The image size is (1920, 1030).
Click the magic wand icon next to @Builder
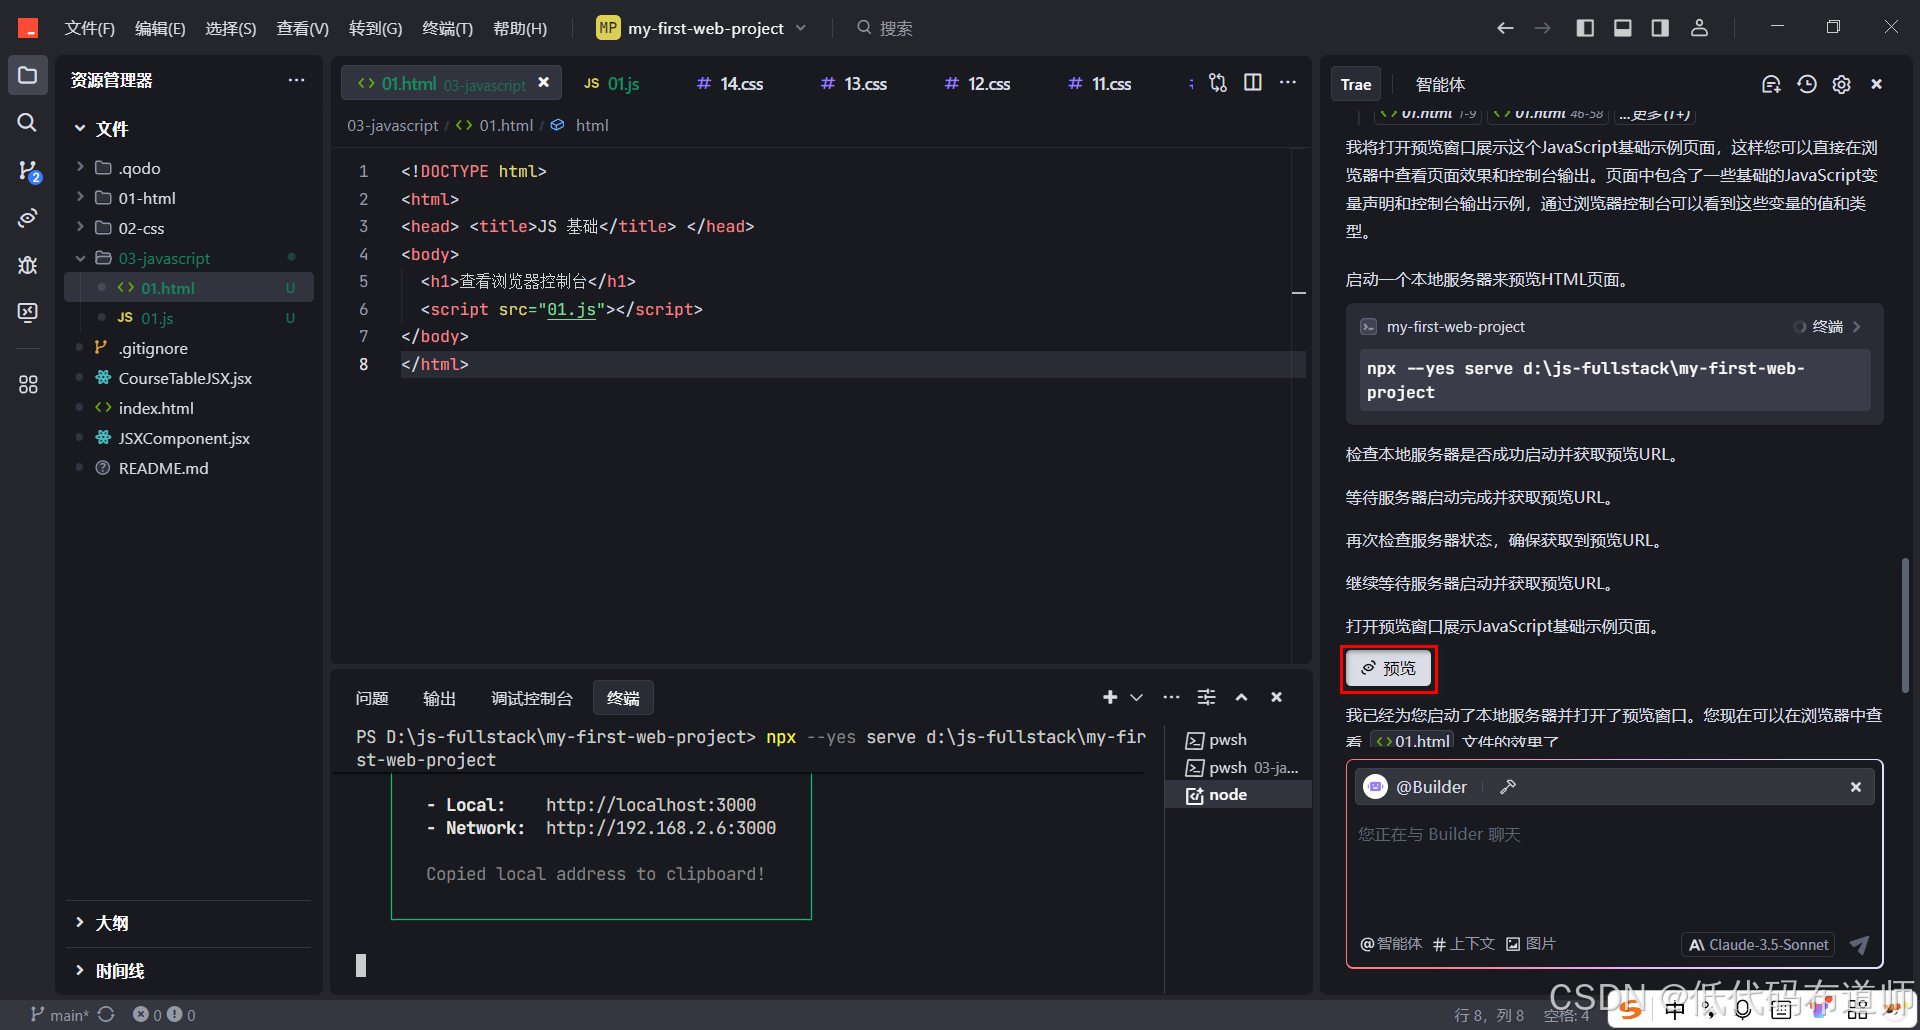pyautogui.click(x=1508, y=787)
